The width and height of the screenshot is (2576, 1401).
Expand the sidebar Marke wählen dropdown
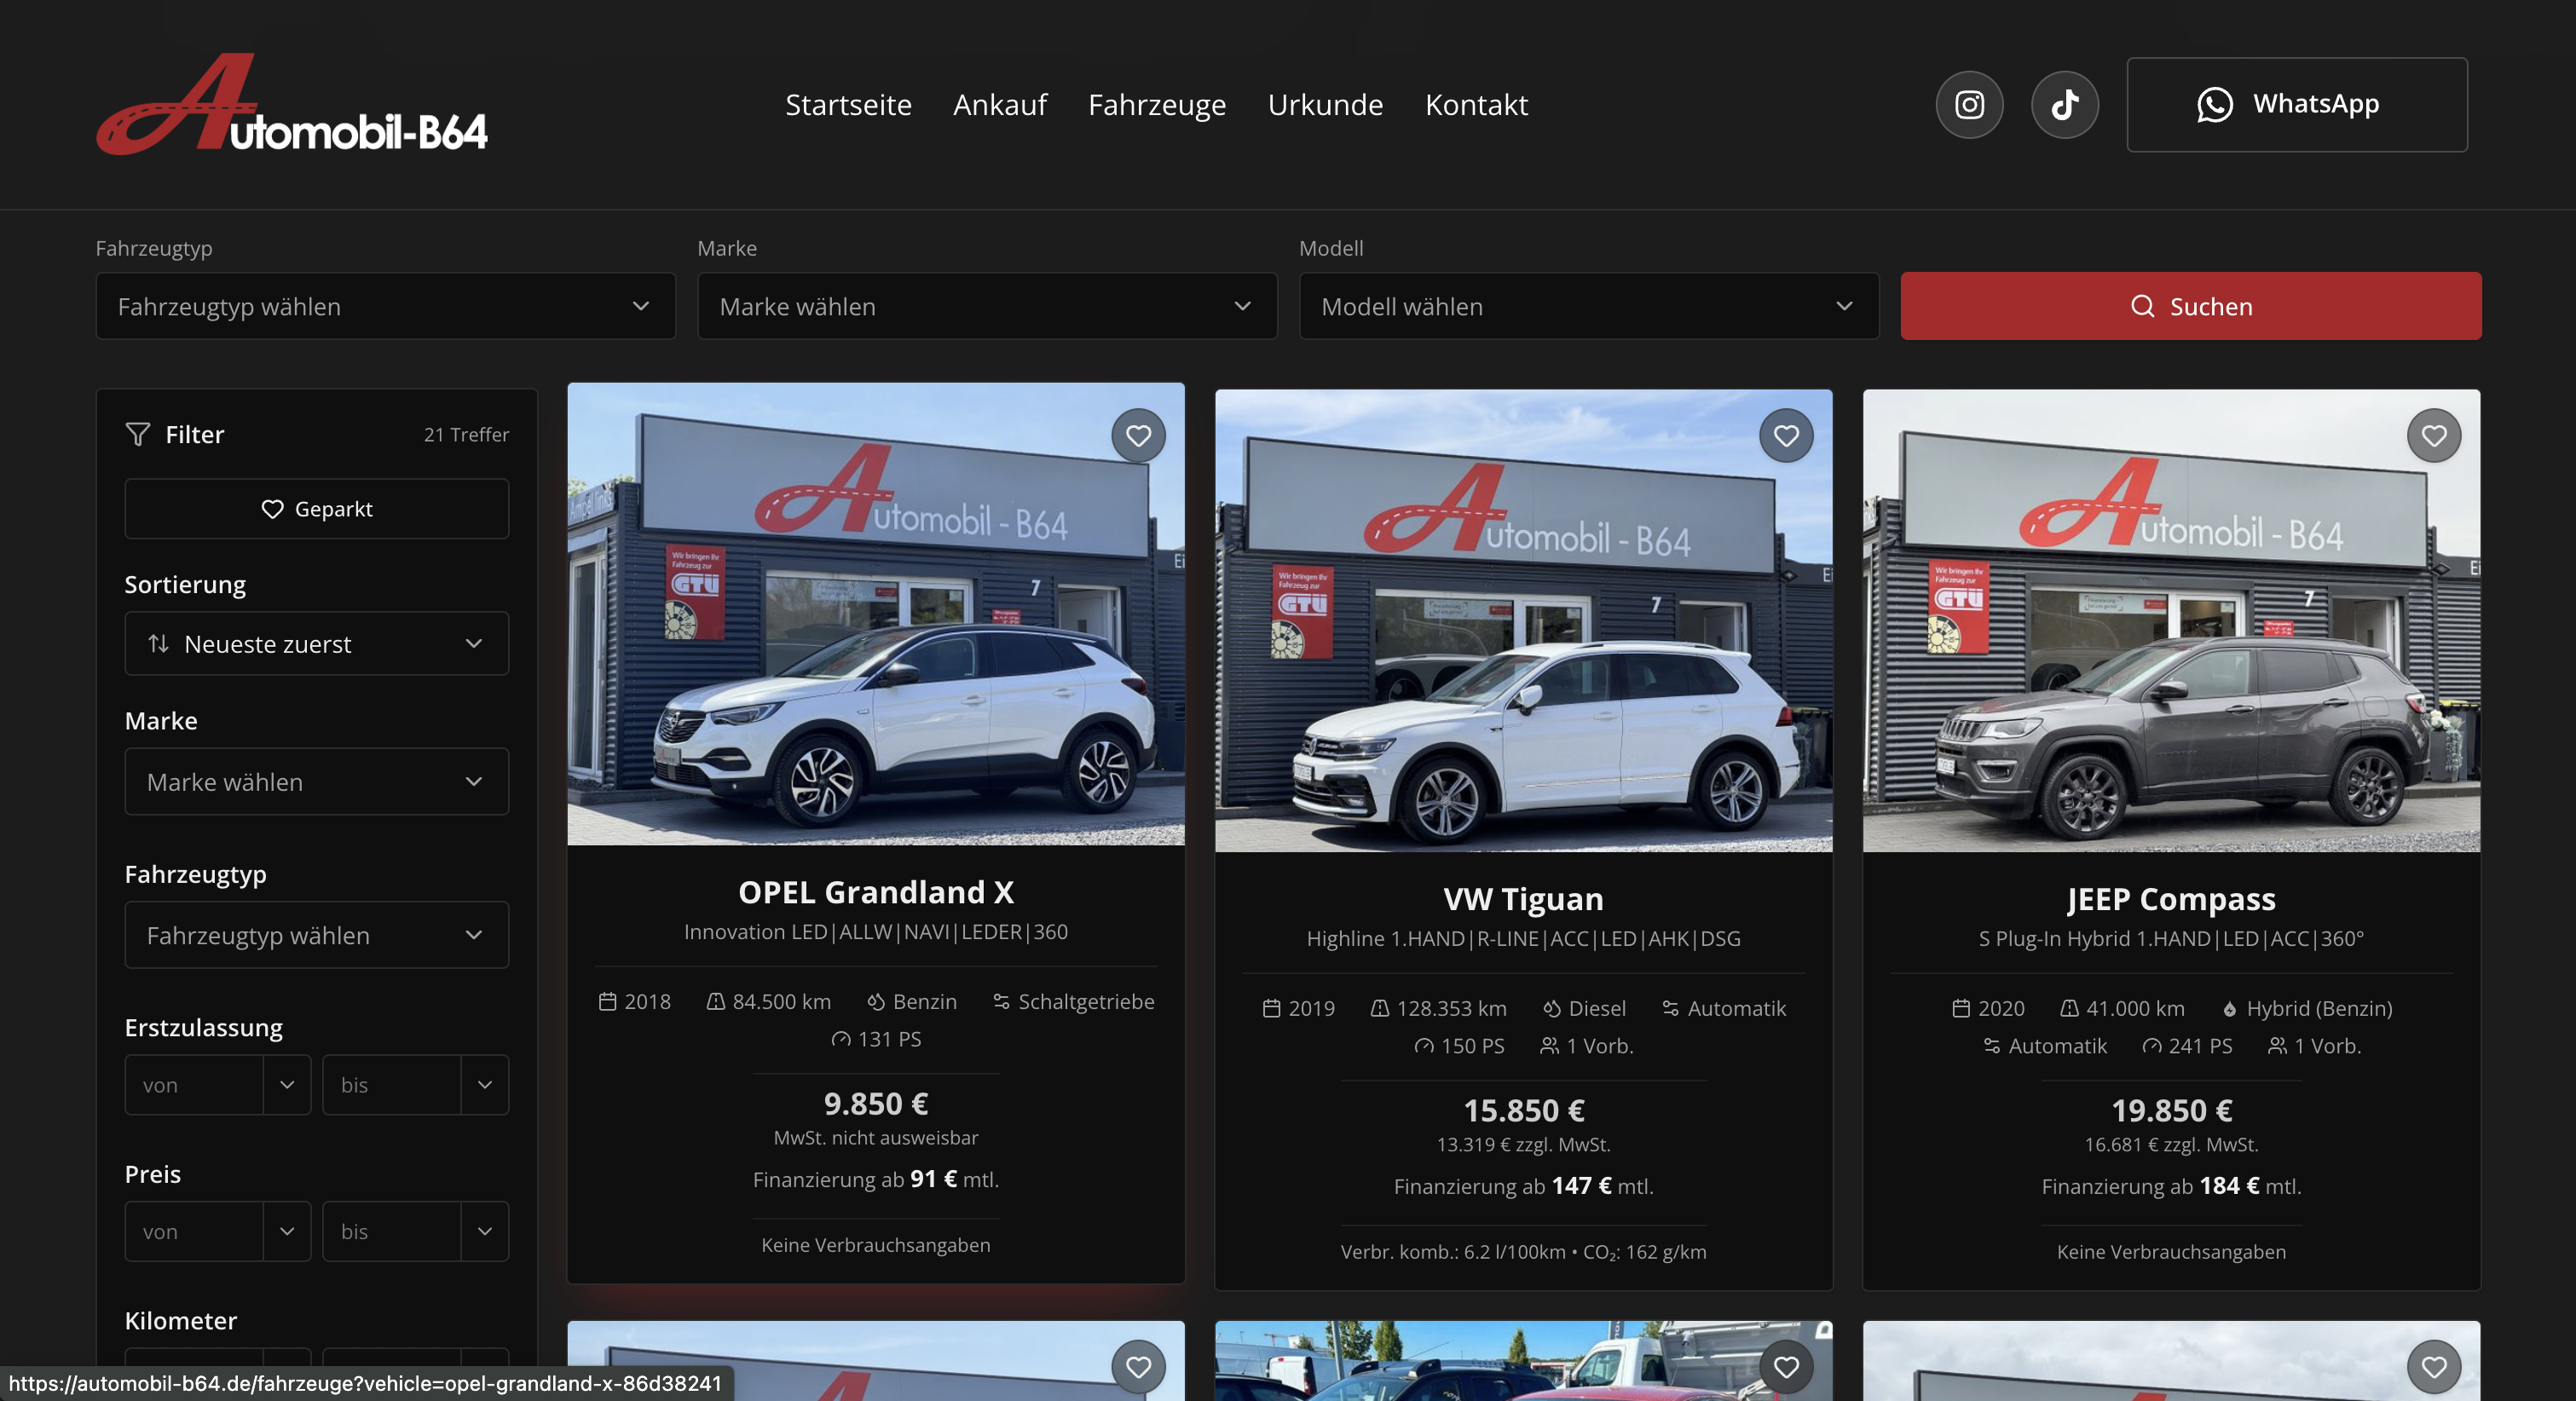[x=317, y=782]
